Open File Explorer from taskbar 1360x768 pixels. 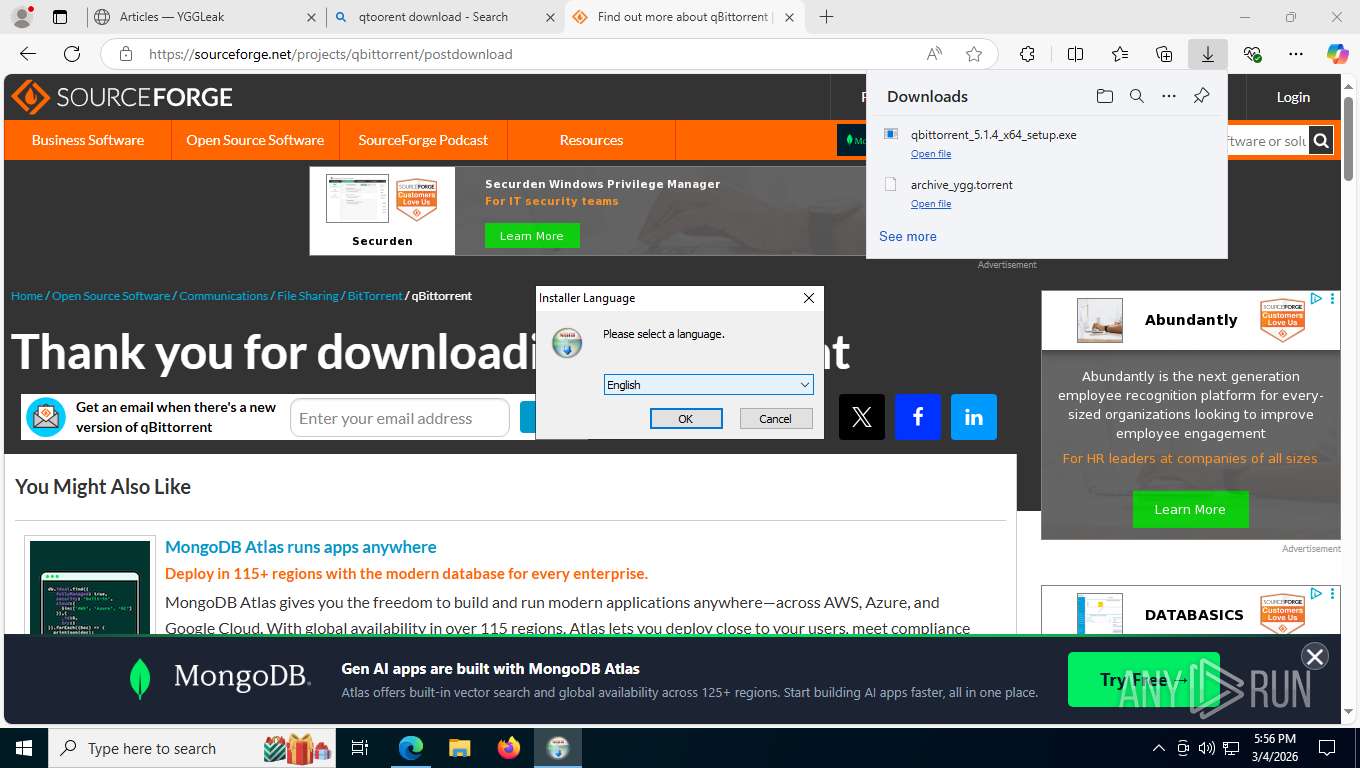459,748
